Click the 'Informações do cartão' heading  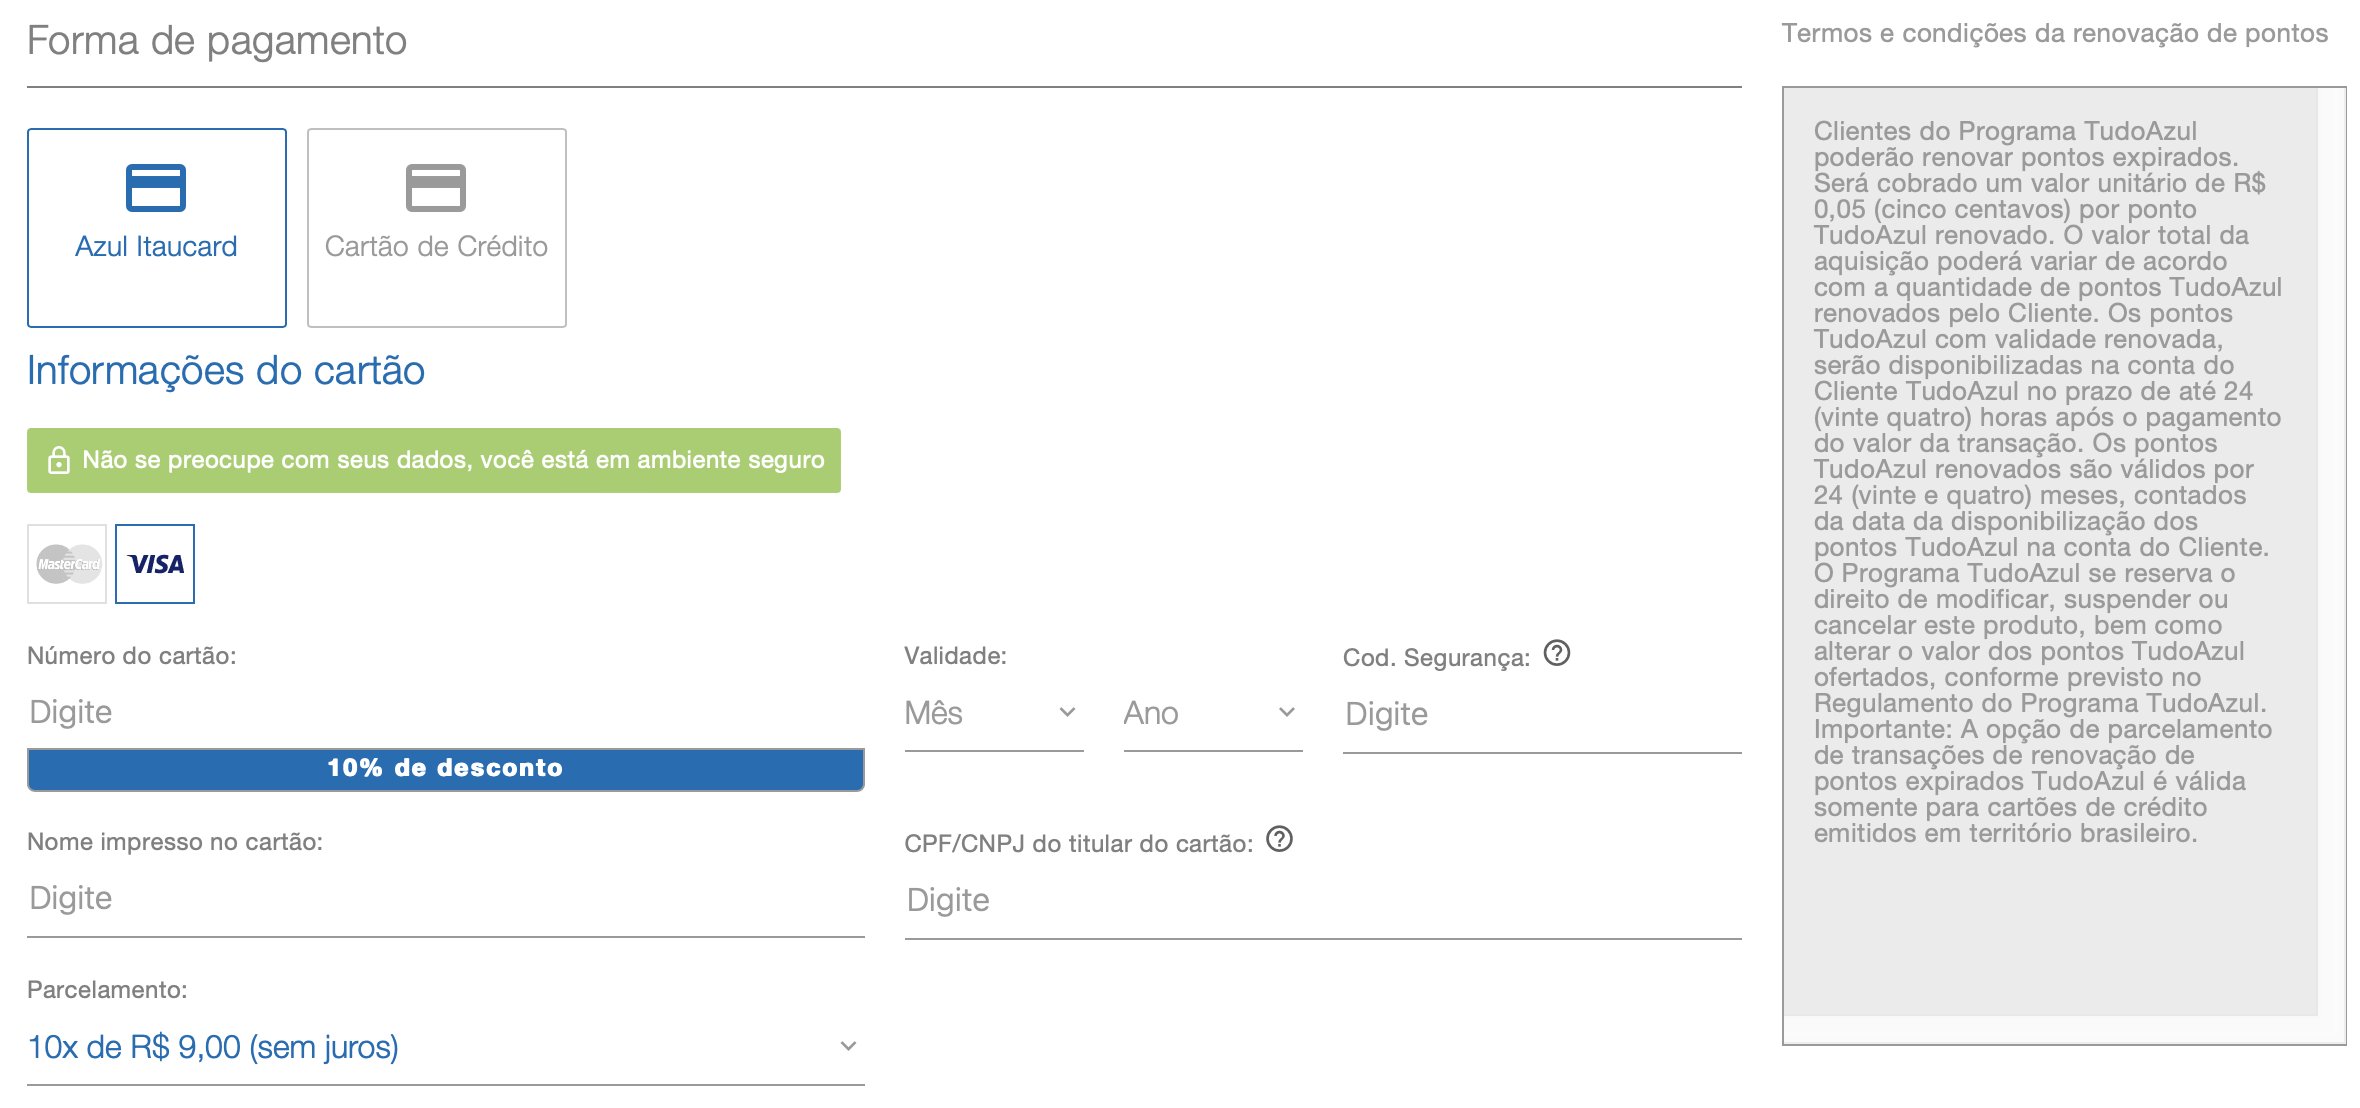point(226,371)
